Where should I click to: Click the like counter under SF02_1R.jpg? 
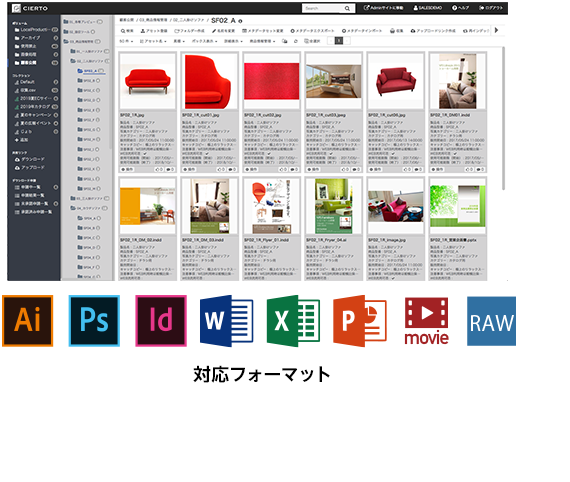coord(159,170)
